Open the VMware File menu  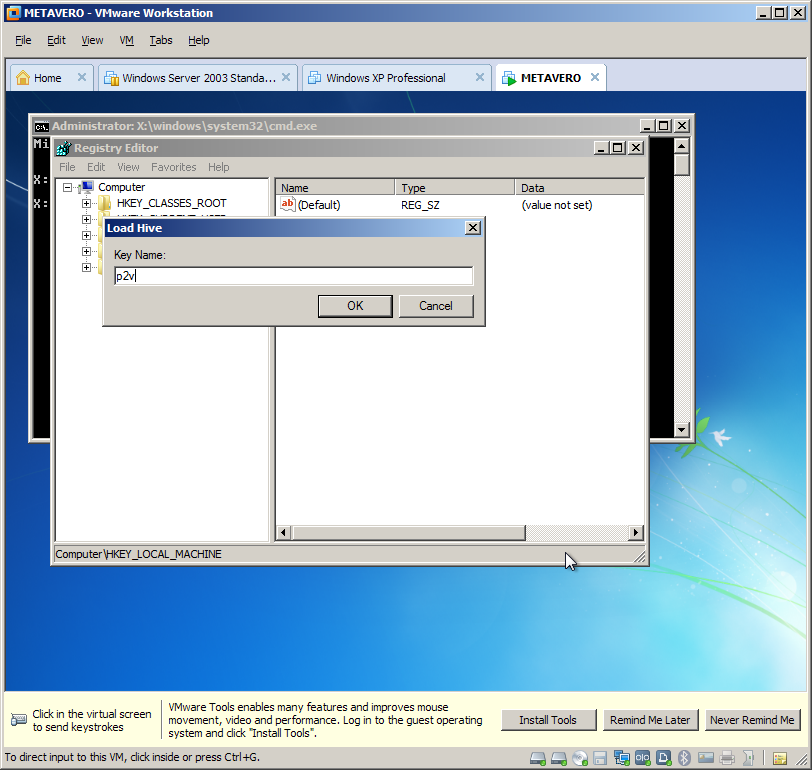[x=23, y=40]
